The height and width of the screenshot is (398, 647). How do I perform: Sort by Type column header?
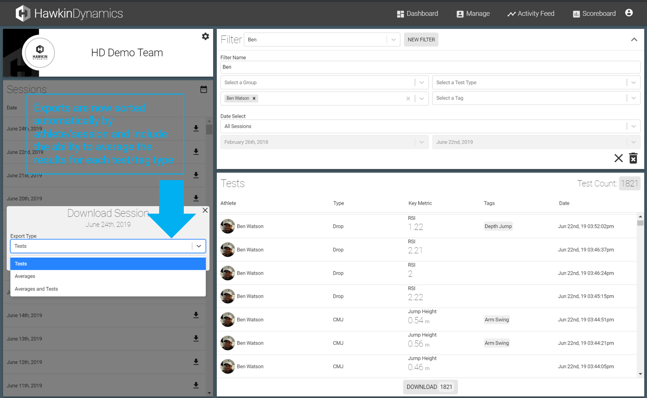(x=338, y=203)
